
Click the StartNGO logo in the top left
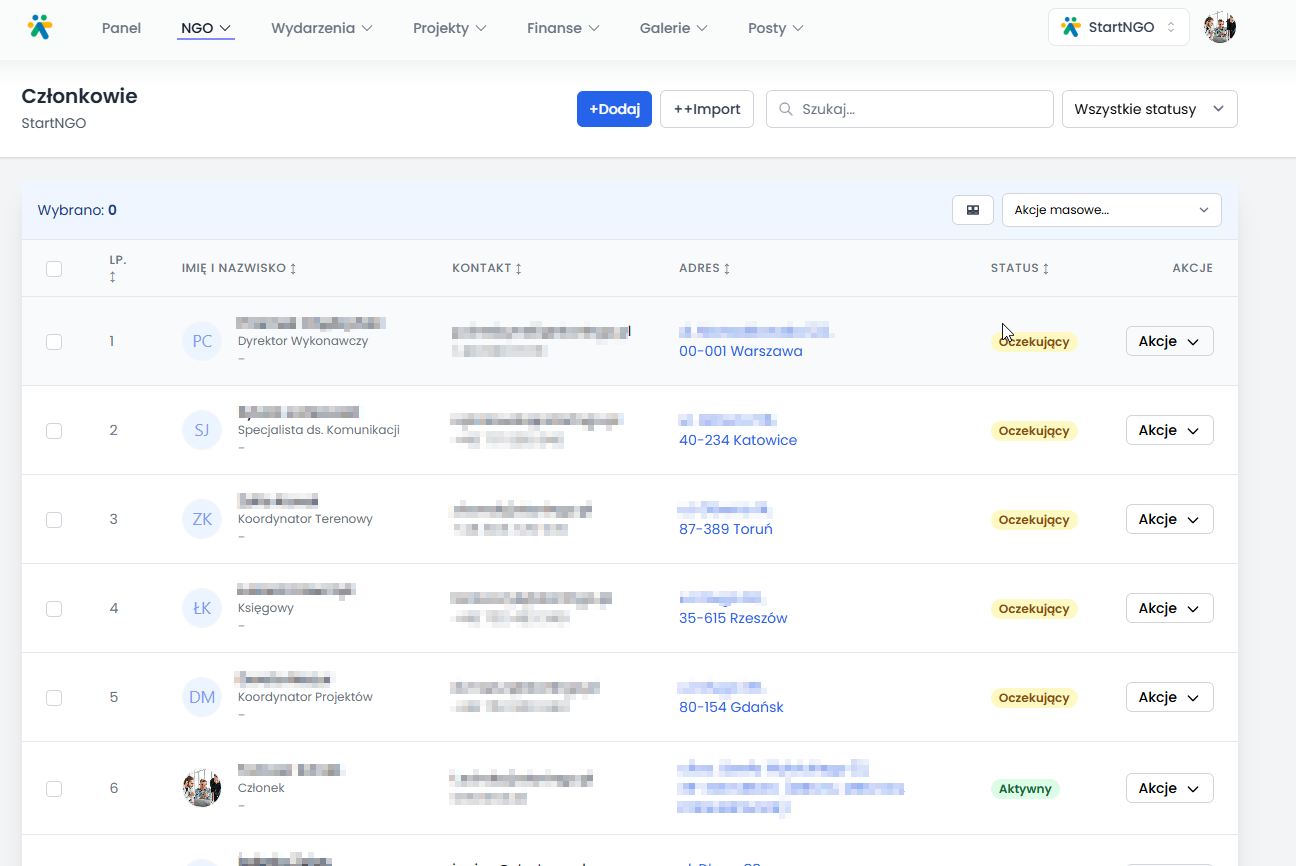(x=39, y=27)
